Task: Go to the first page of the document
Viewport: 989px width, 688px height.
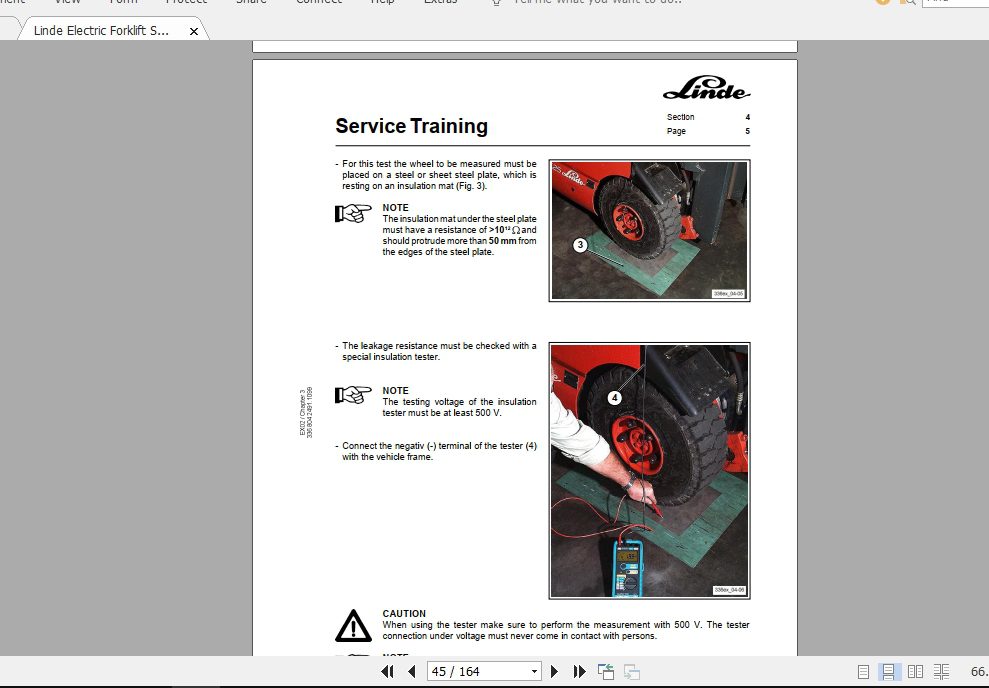Action: pos(387,671)
